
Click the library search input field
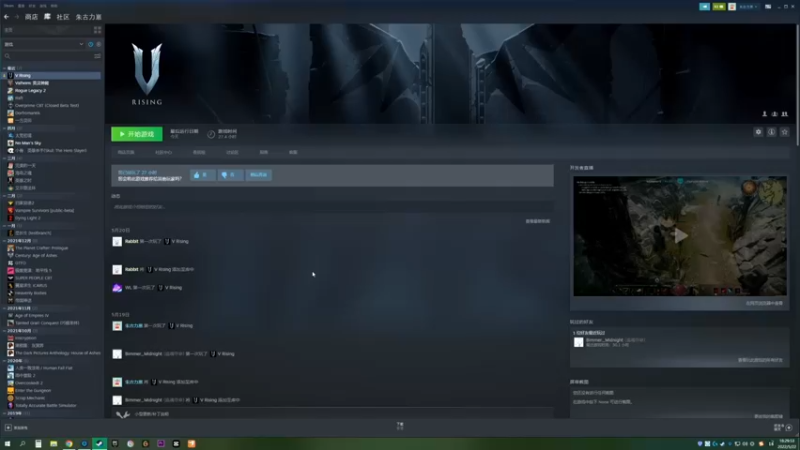[50, 56]
